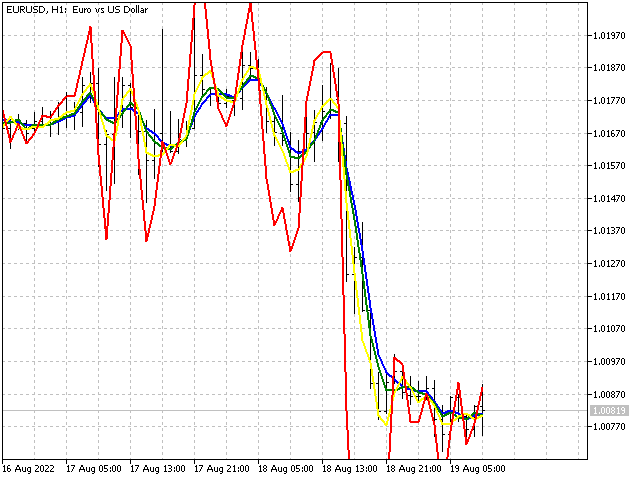Click the 1.00870 price axis label

[609, 395]
